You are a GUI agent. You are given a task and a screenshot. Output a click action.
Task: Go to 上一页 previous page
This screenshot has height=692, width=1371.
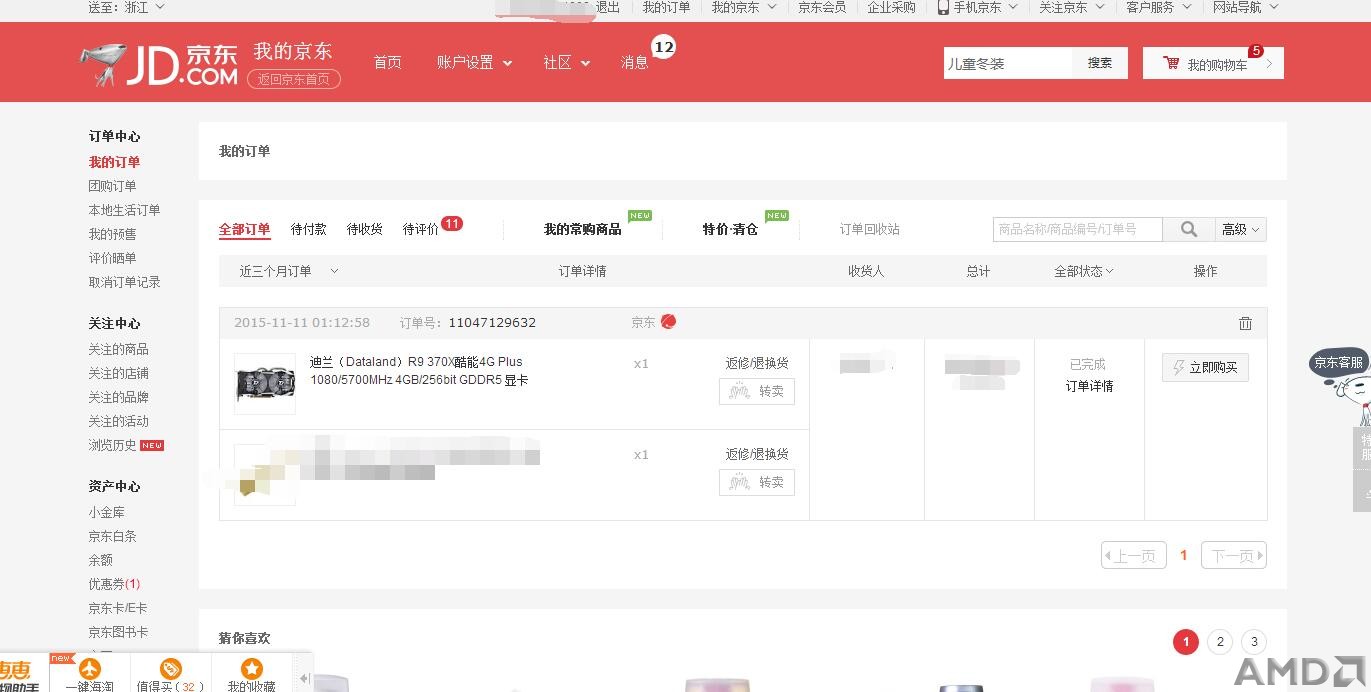click(1134, 555)
